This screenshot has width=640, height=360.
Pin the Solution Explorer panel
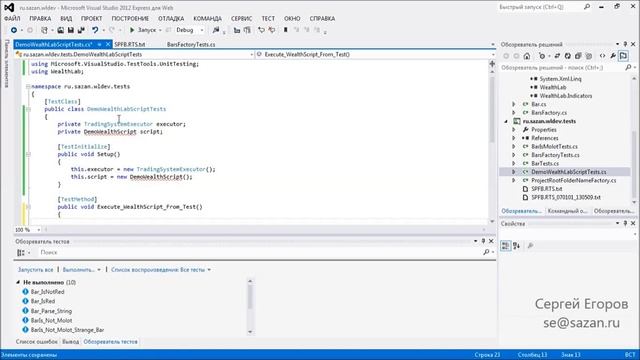625,44
